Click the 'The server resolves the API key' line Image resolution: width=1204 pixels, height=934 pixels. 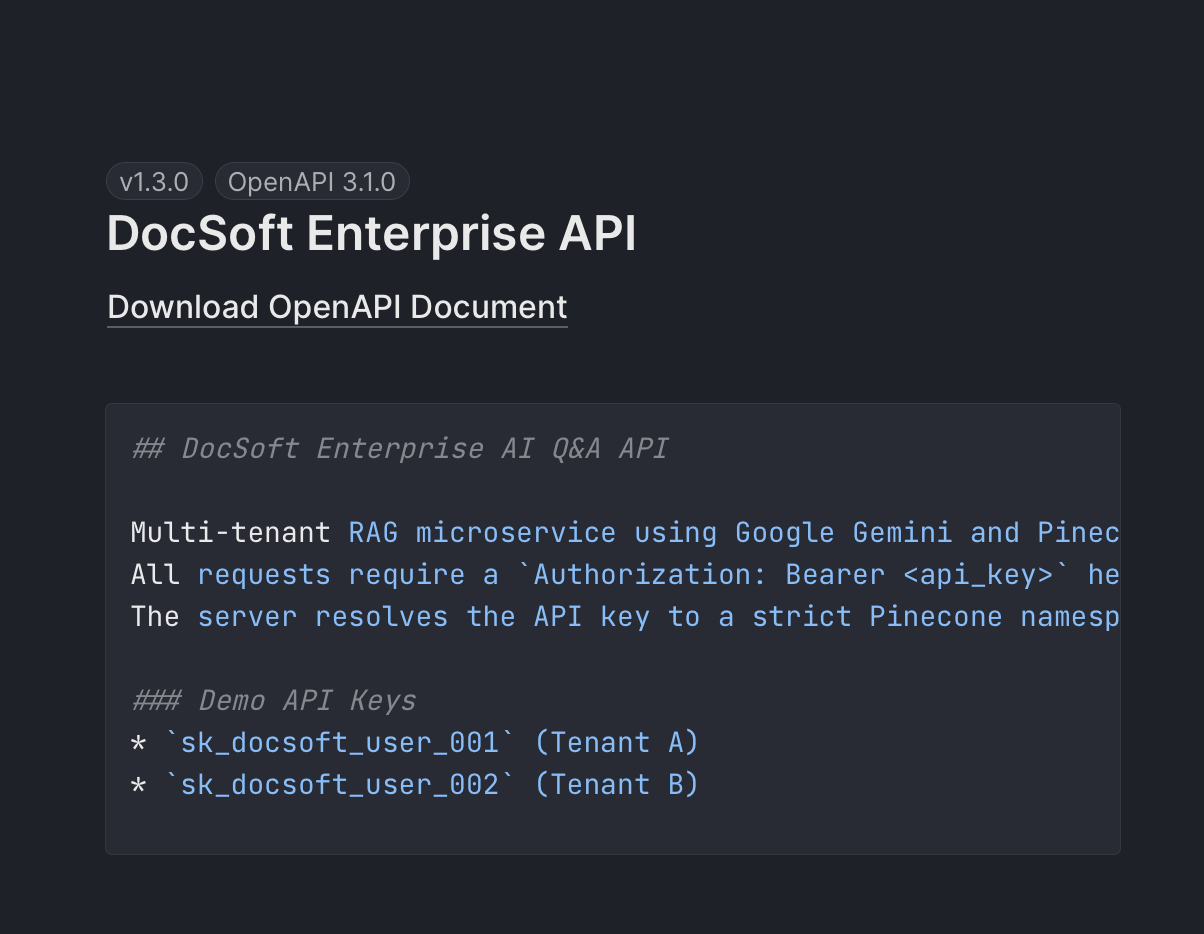[625, 616]
